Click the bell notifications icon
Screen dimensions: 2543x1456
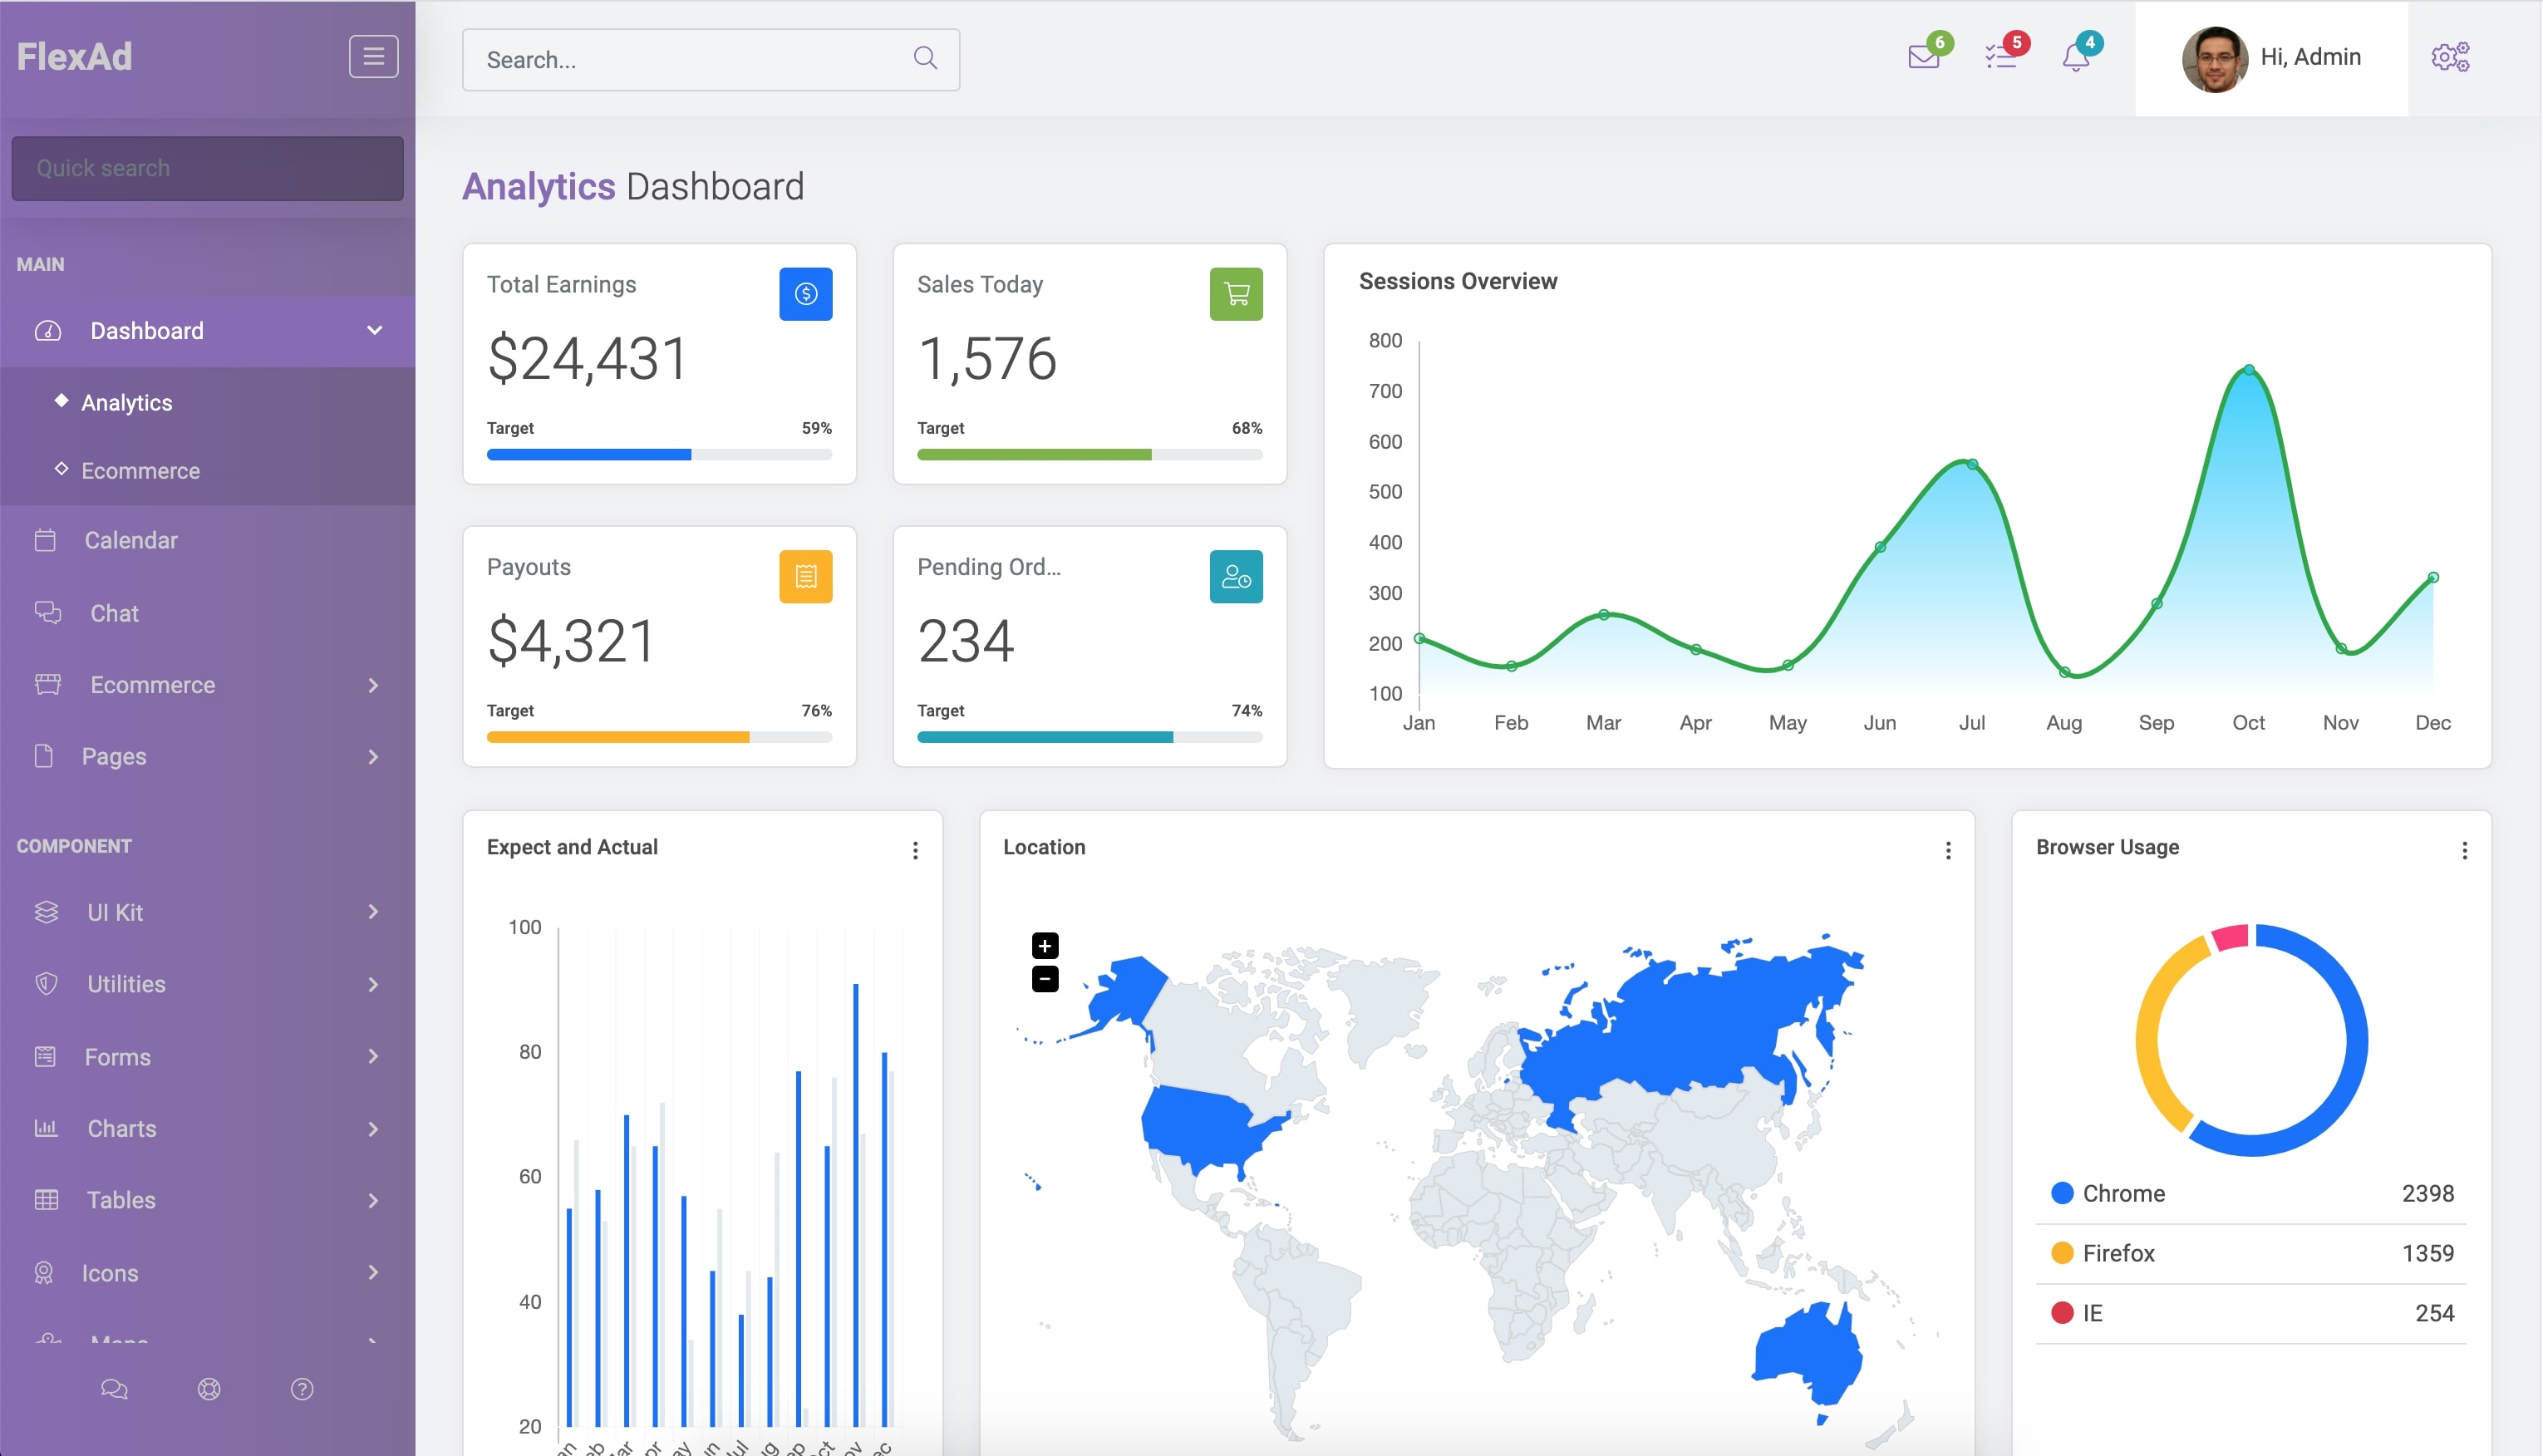[x=2076, y=57]
